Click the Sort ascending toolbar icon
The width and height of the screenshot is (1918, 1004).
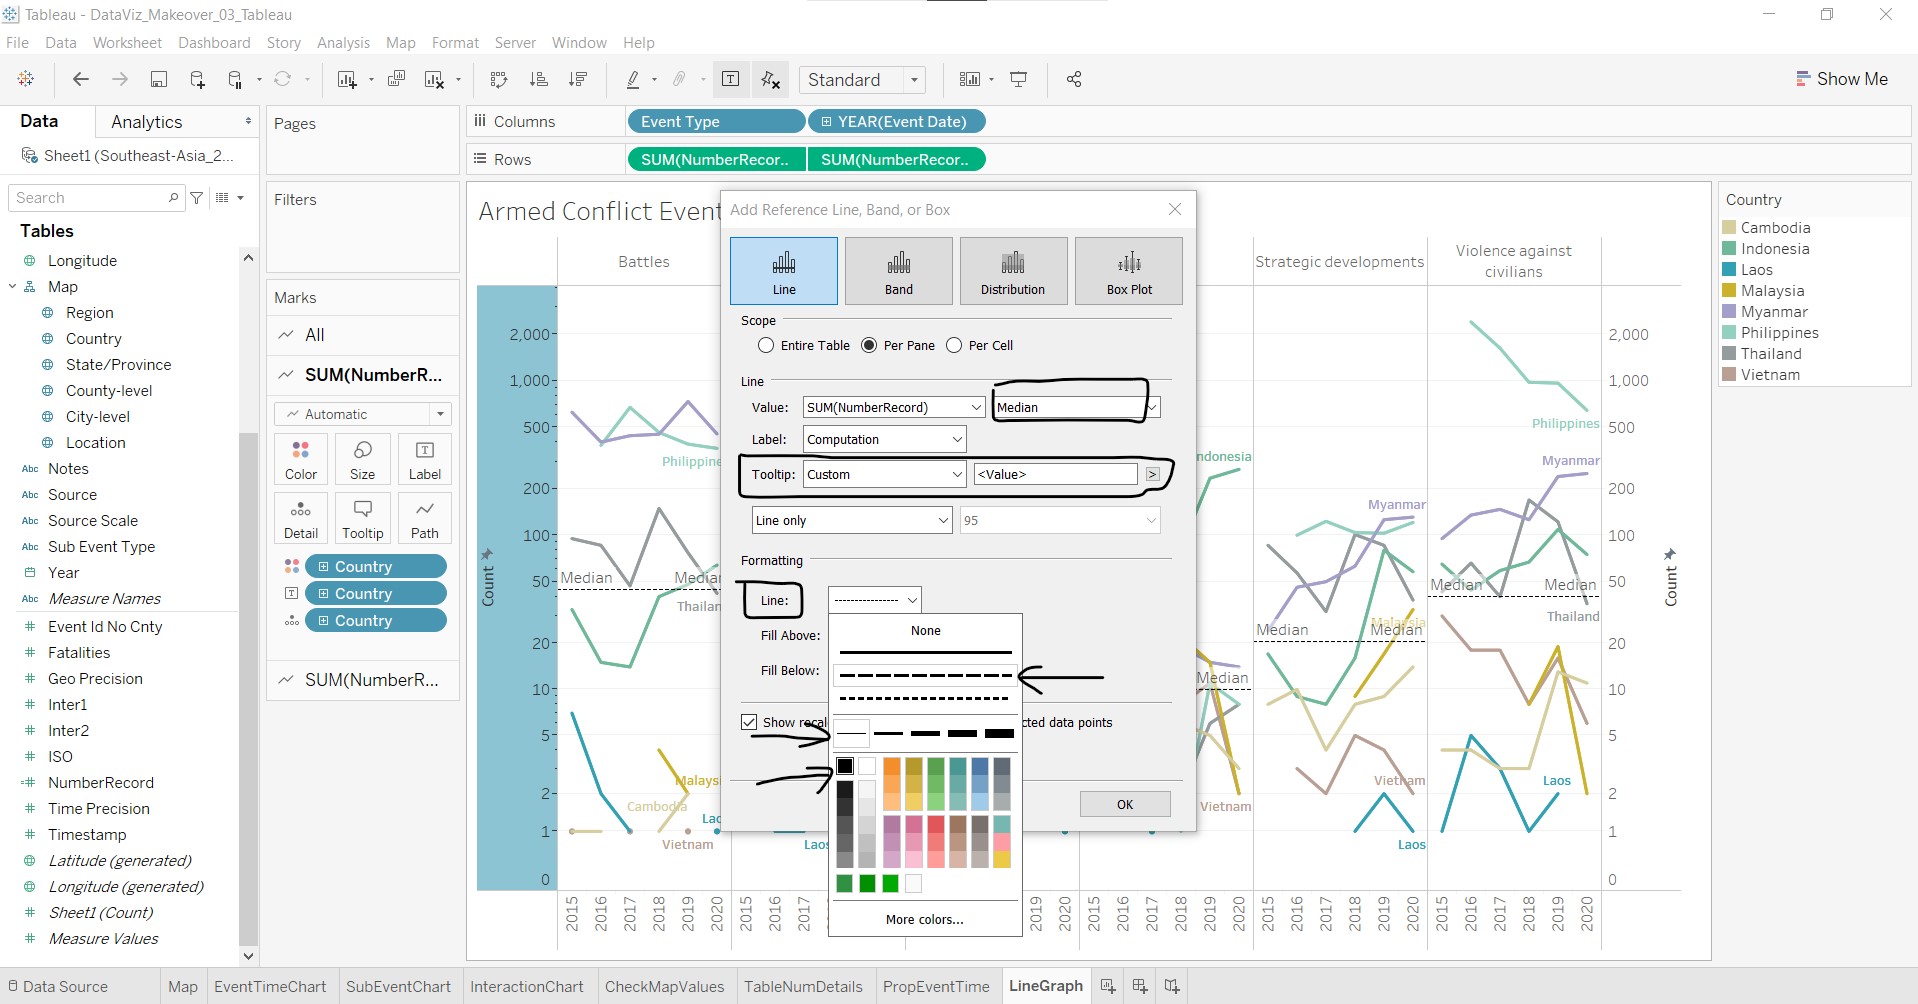pos(538,80)
